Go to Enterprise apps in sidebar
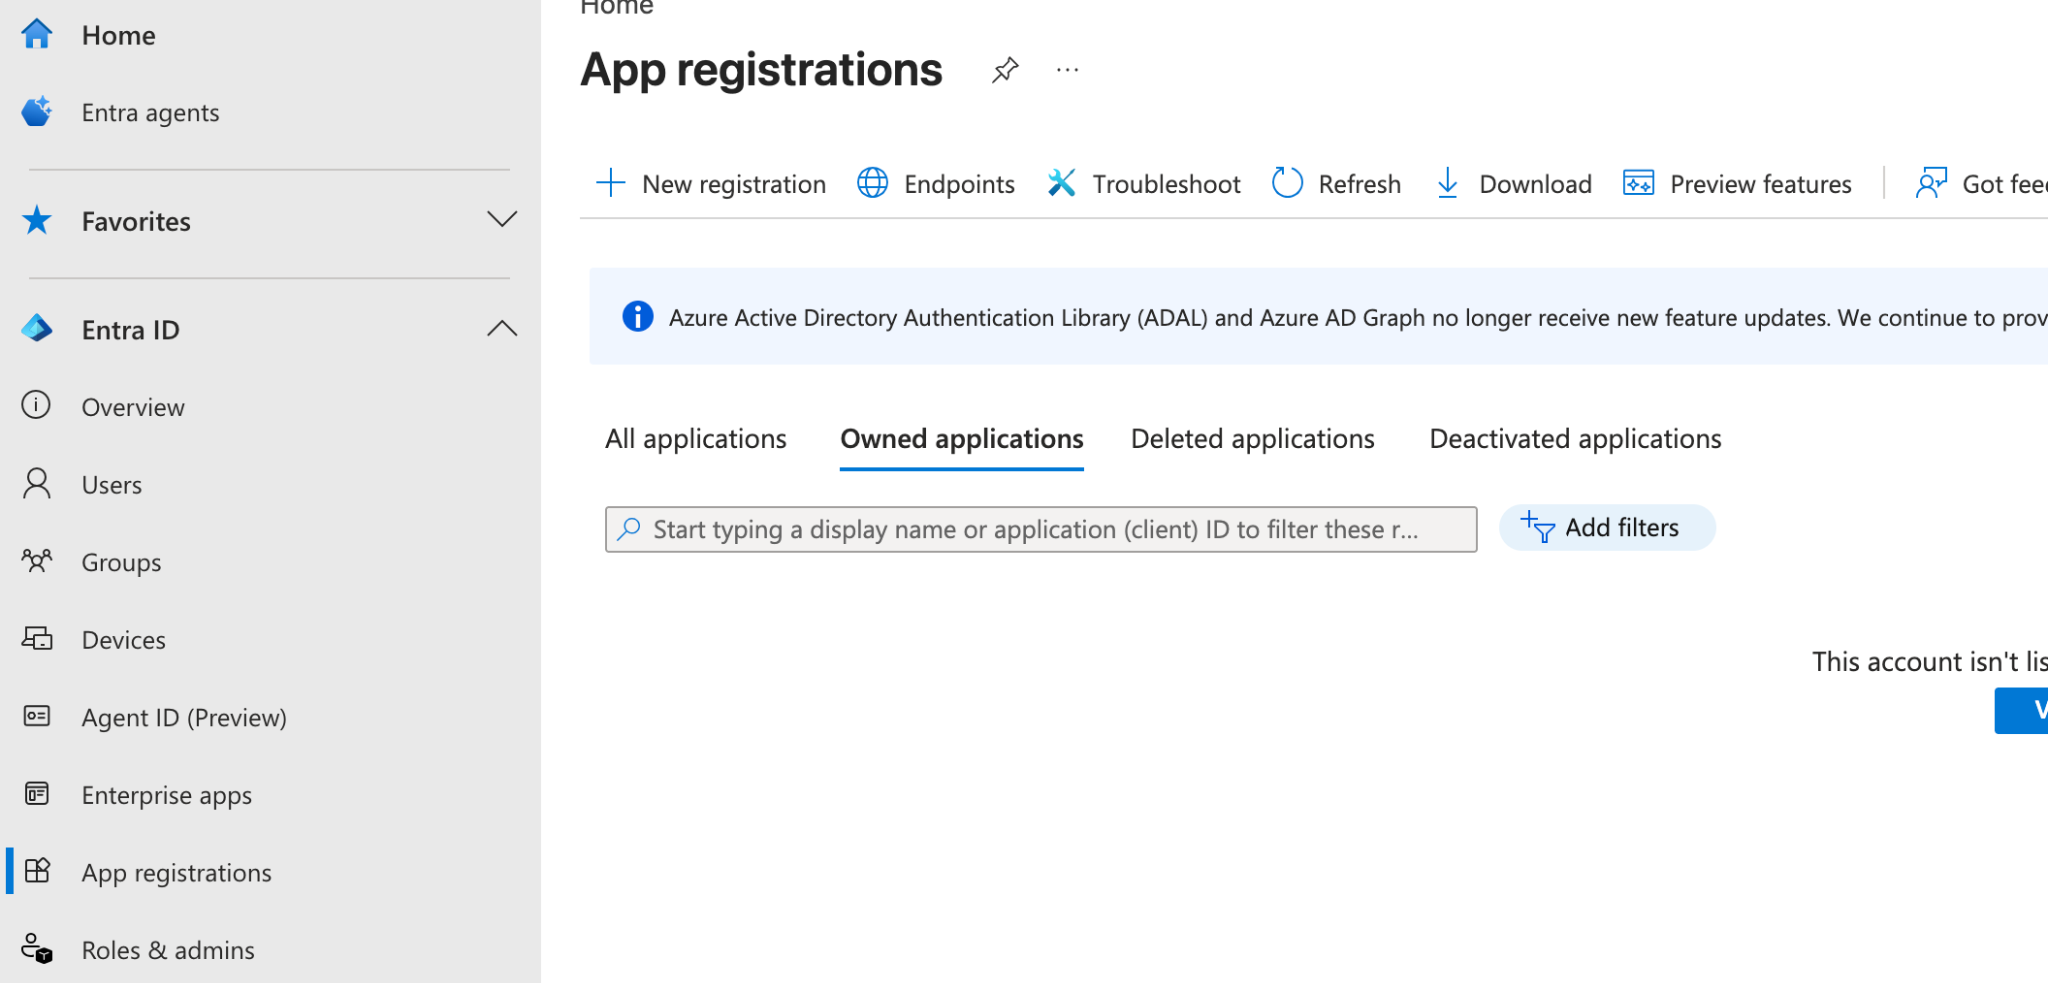The image size is (2048, 983). [167, 795]
